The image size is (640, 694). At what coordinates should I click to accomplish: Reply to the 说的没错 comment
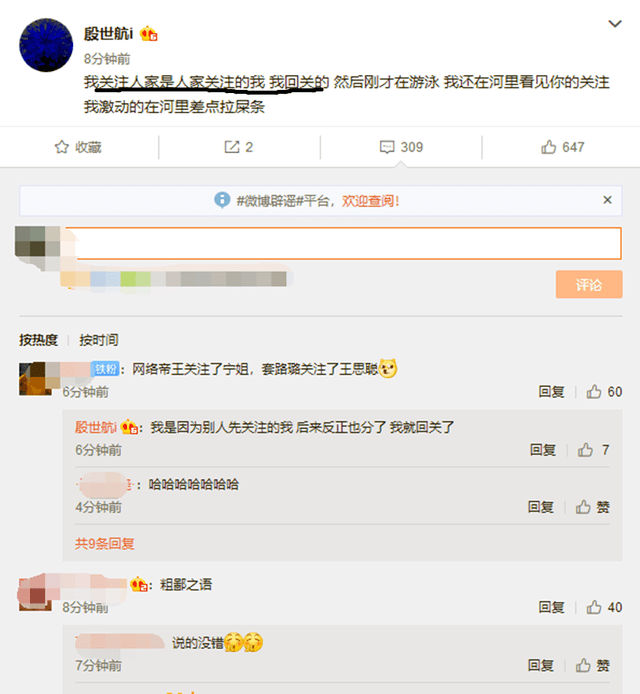pos(540,665)
